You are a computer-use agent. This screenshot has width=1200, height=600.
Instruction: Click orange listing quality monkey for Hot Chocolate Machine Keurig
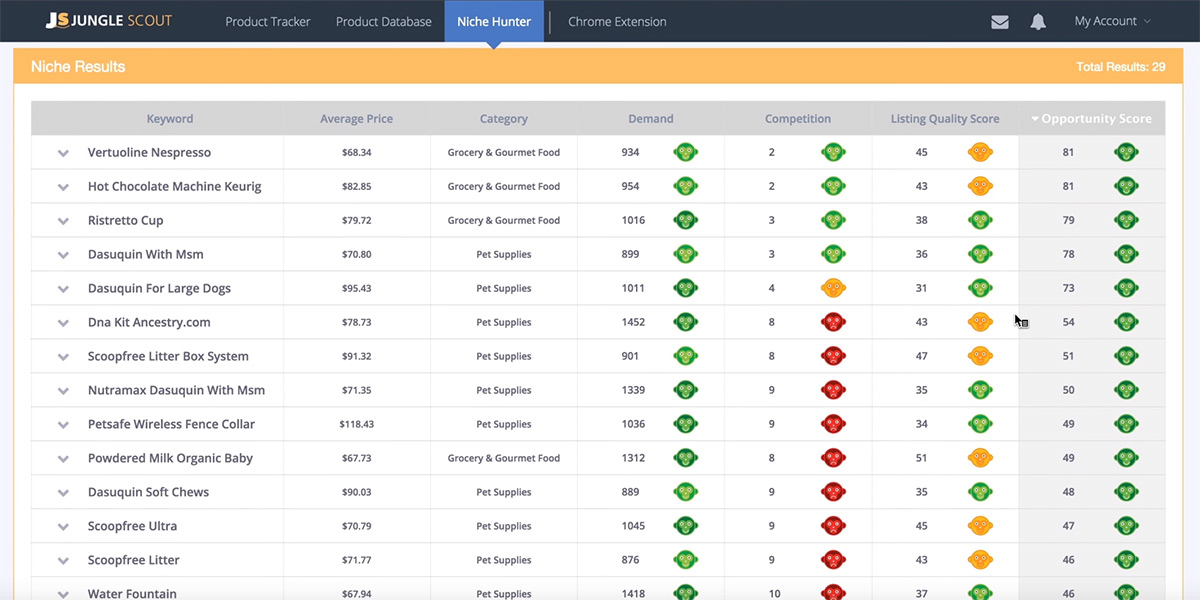point(980,186)
